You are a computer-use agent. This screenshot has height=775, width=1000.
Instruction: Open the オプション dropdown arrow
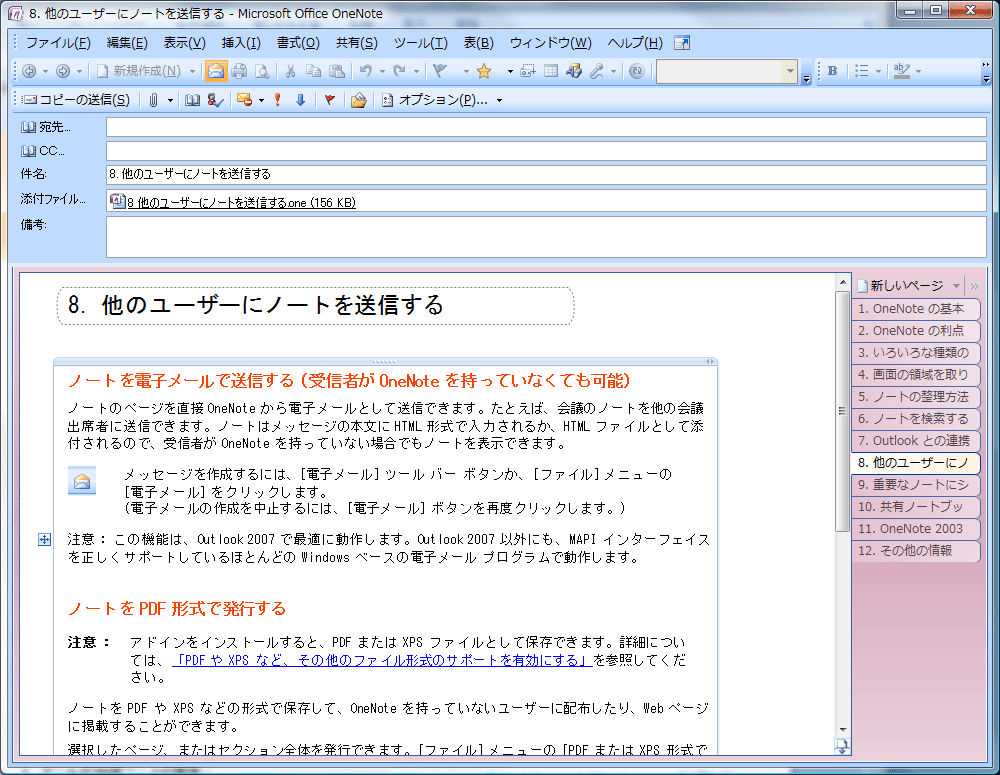(499, 100)
